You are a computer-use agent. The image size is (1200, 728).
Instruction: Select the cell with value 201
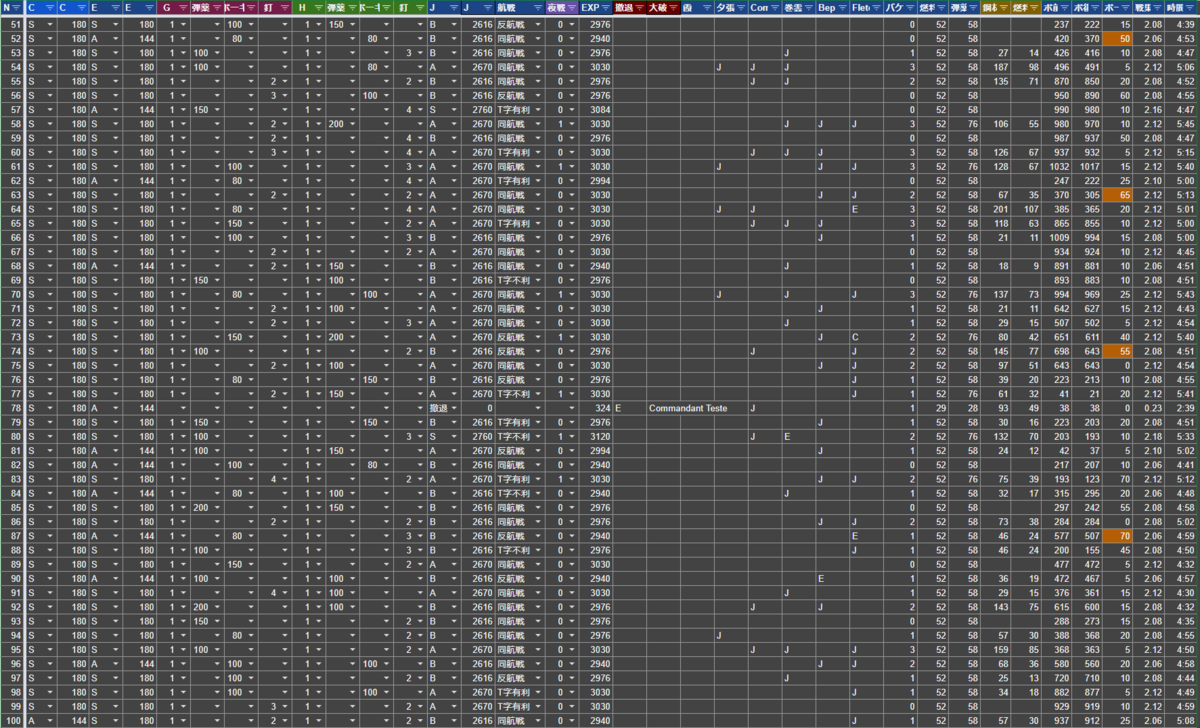[x=995, y=209]
